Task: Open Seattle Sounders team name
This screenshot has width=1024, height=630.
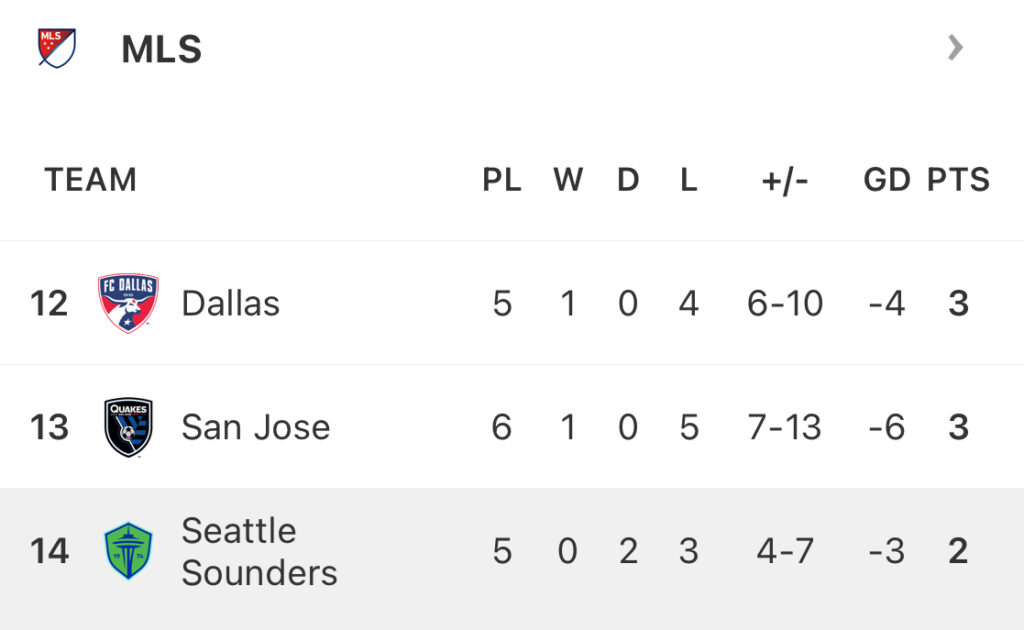Action: [259, 552]
